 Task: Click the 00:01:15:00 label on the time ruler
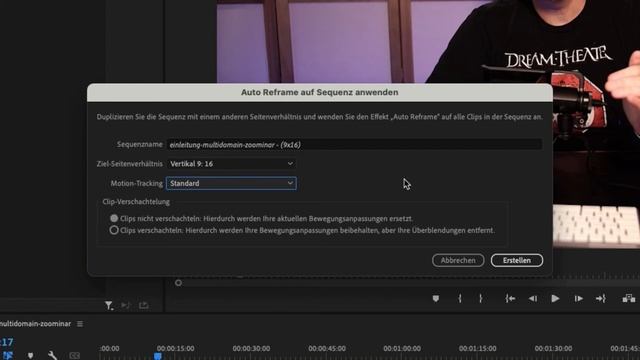478,349
